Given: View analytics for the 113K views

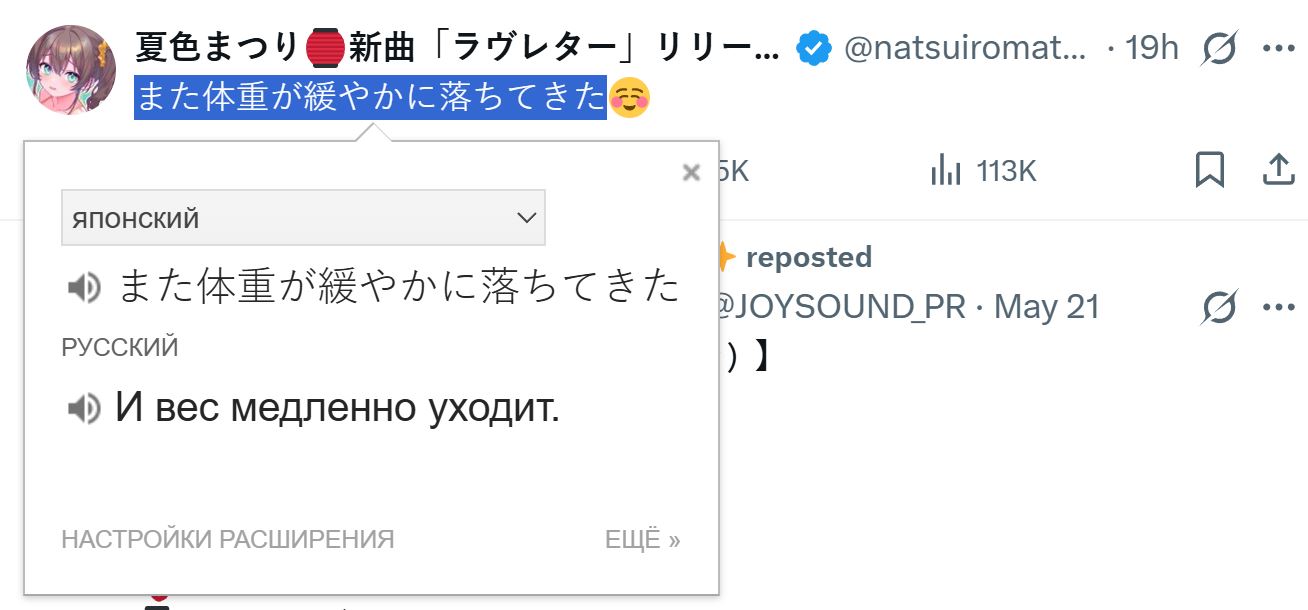Looking at the screenshot, I should pos(983,172).
